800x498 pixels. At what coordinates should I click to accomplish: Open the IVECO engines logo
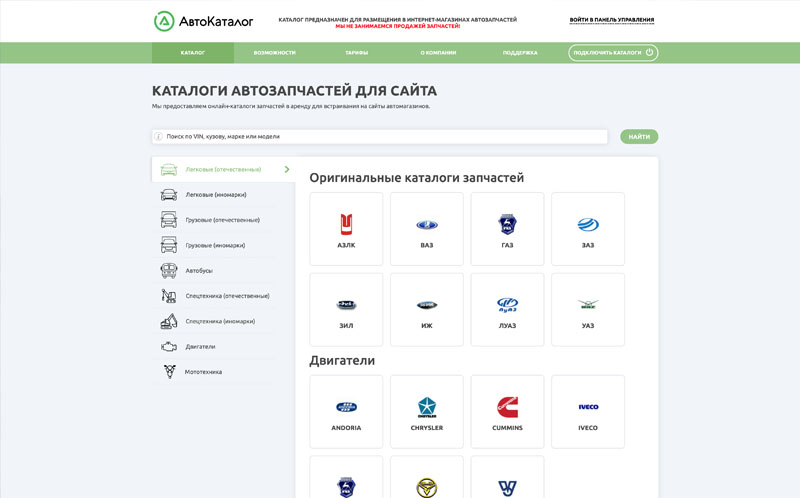coord(588,407)
